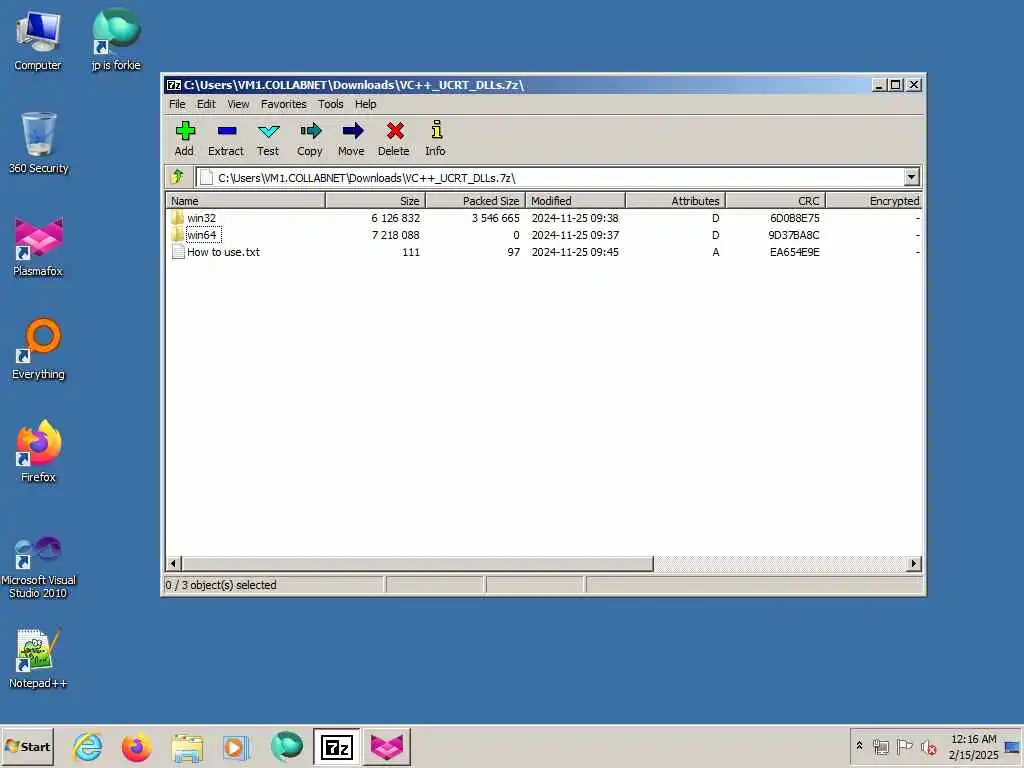
Task: Open the File menu
Action: pos(177,104)
